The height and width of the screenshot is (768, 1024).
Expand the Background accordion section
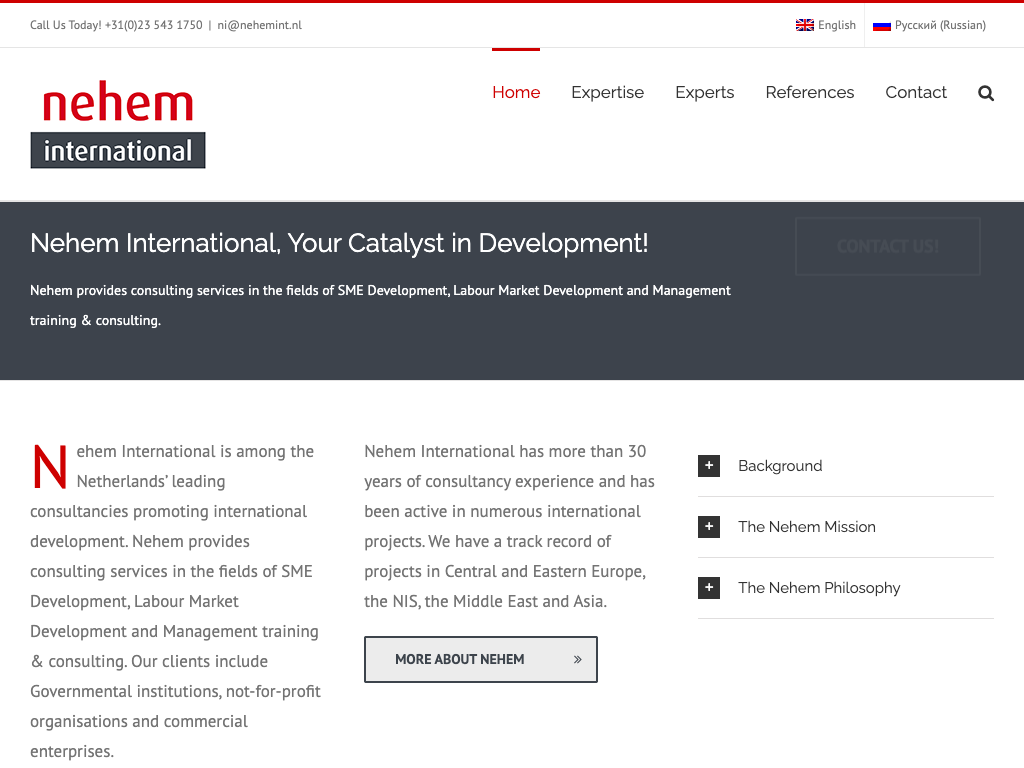pyautogui.click(x=780, y=466)
